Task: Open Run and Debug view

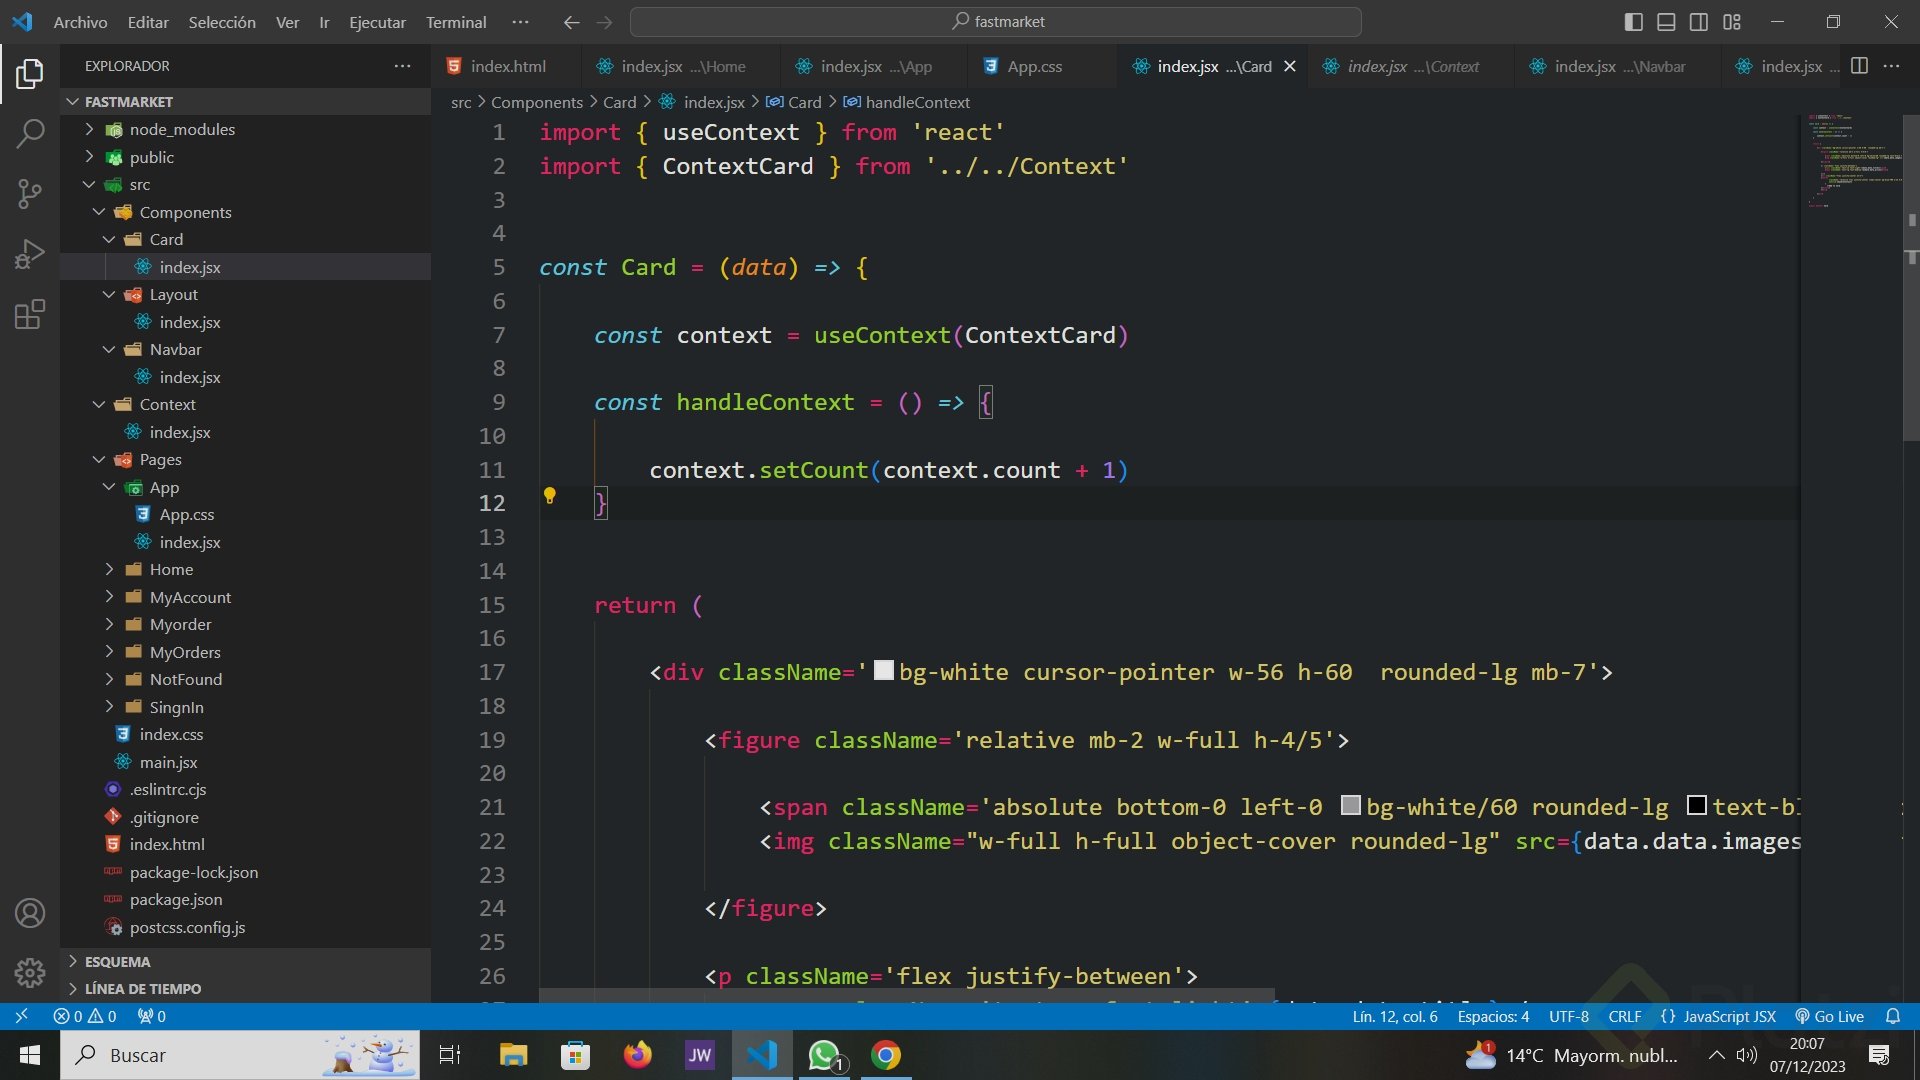Action: (x=30, y=254)
